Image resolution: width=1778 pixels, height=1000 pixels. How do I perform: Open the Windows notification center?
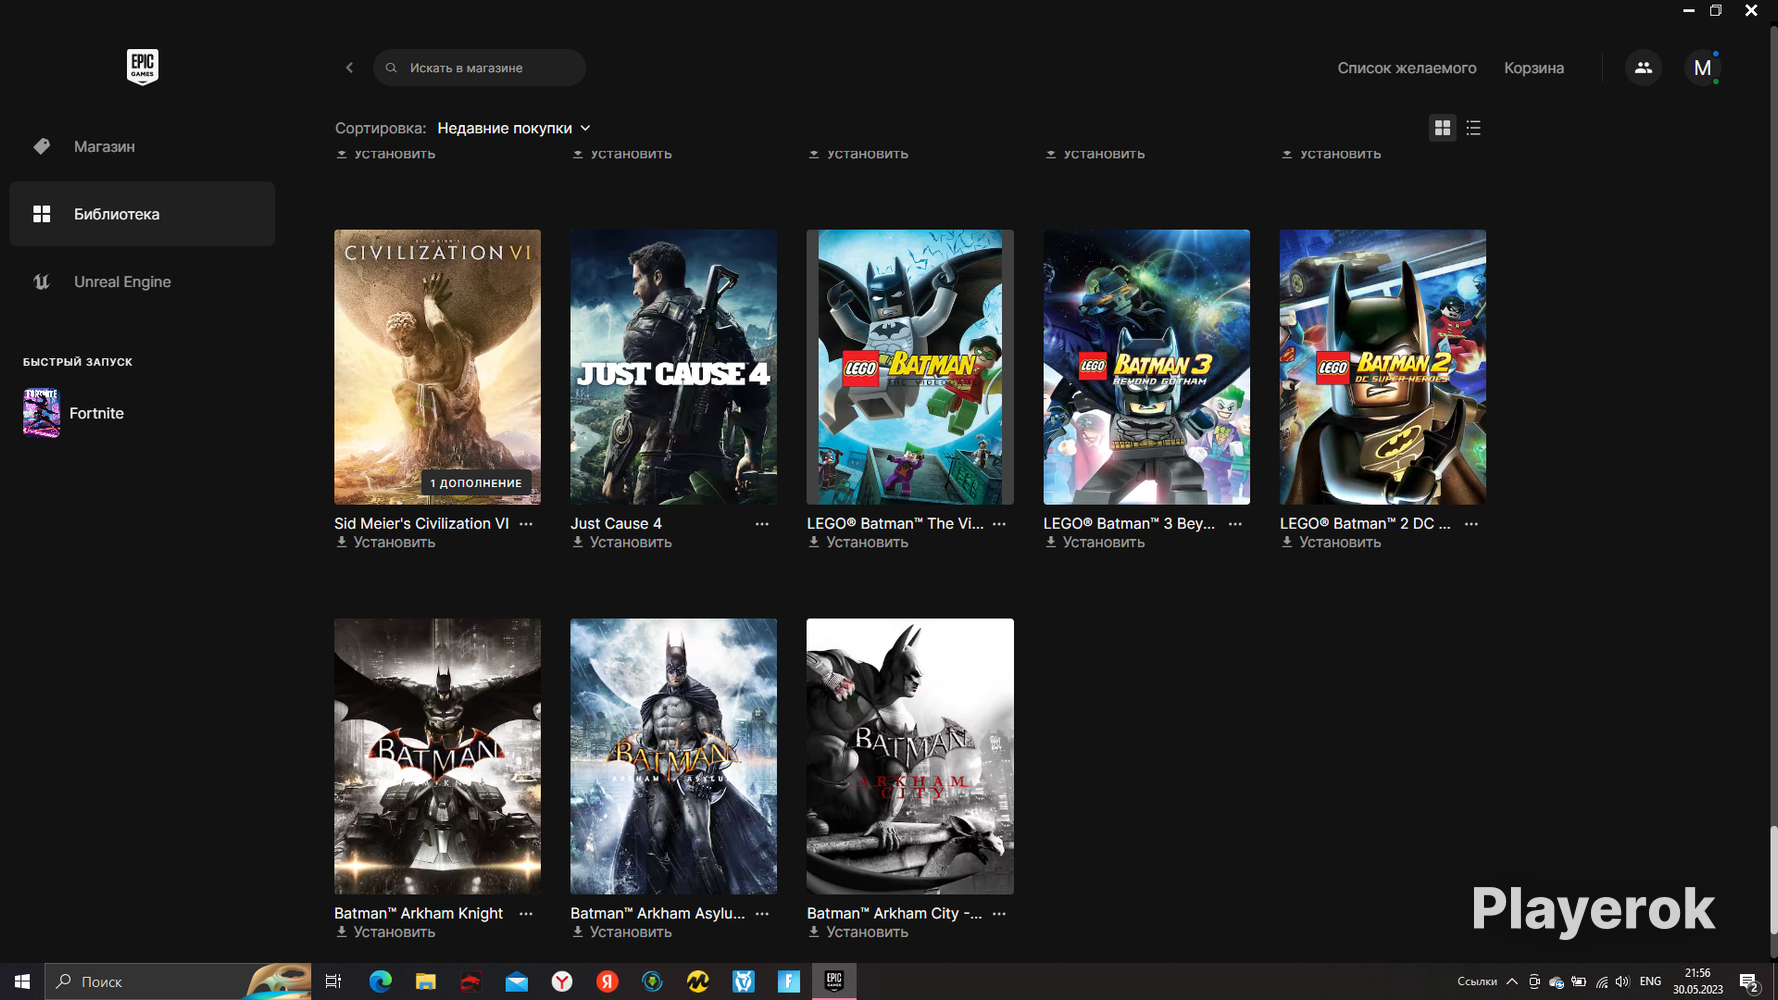(x=1748, y=982)
